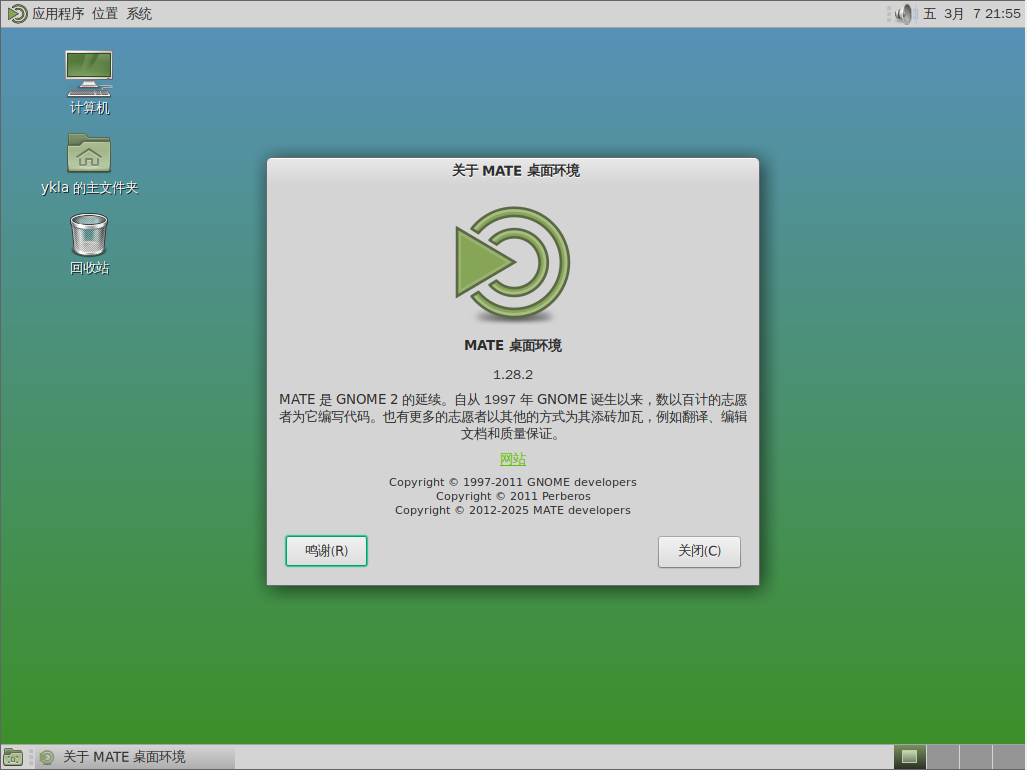Click the dialog title 关于 MATE 桌面环境

click(x=515, y=171)
